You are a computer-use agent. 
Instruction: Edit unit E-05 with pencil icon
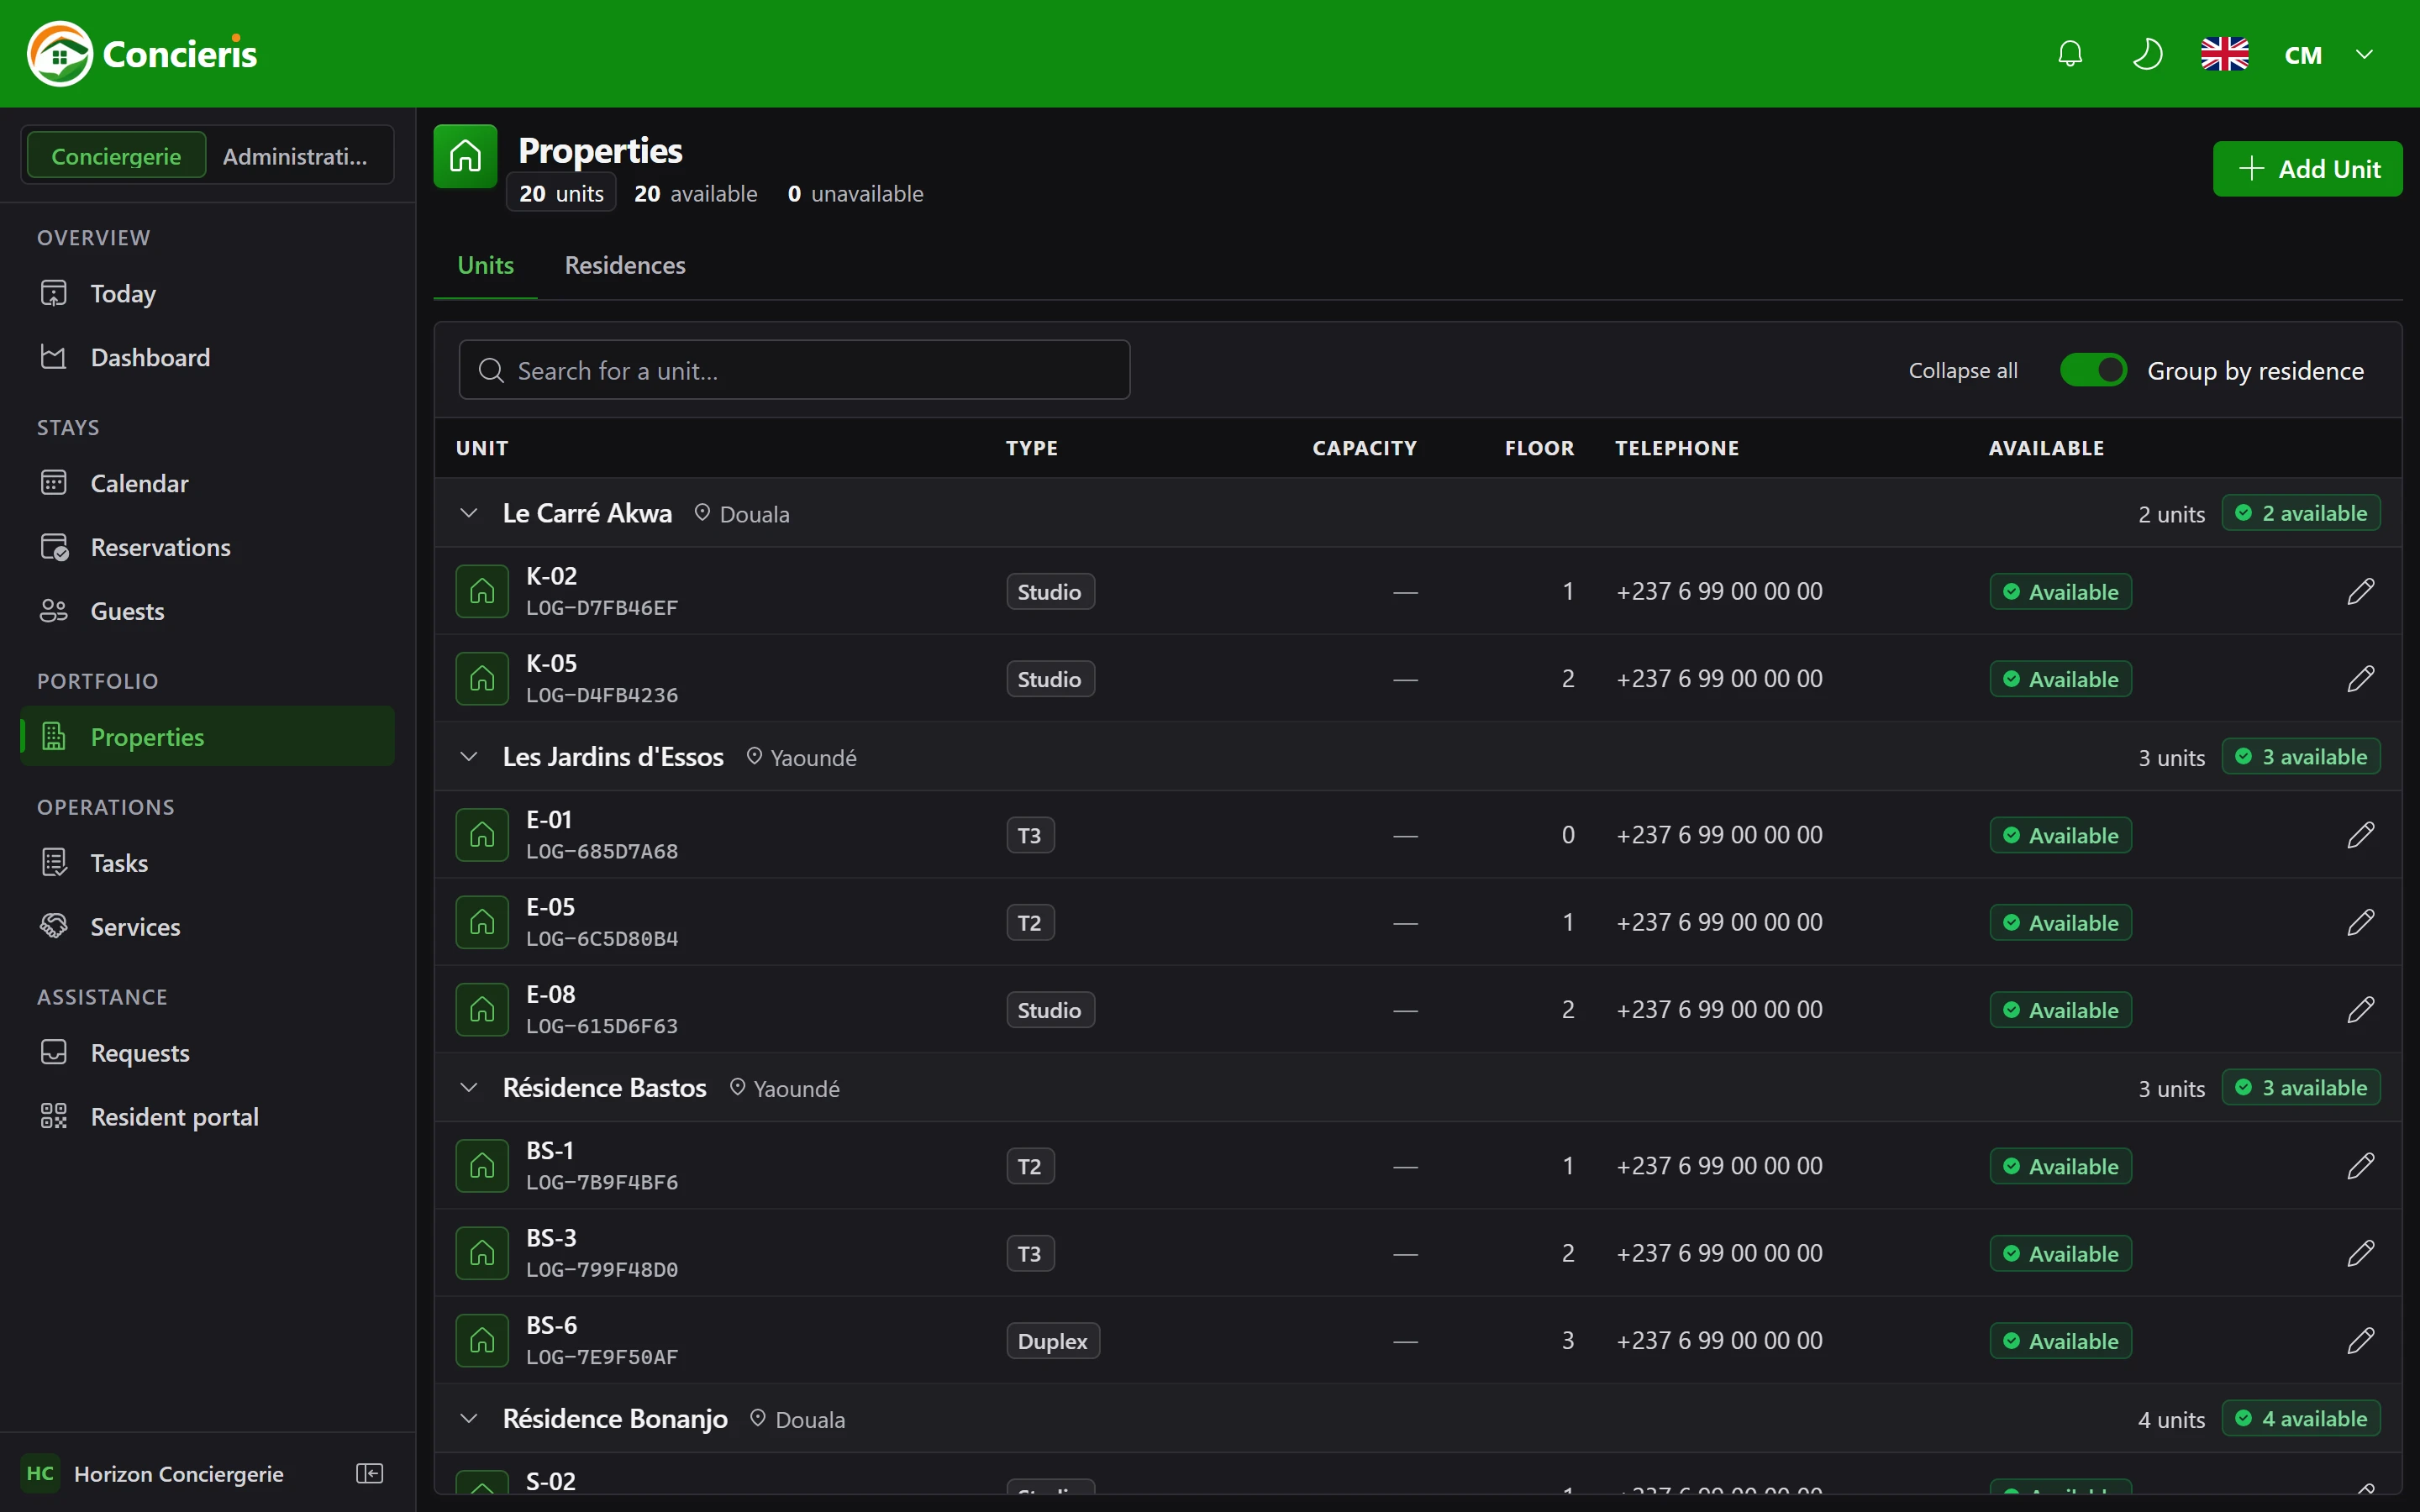click(x=2360, y=922)
